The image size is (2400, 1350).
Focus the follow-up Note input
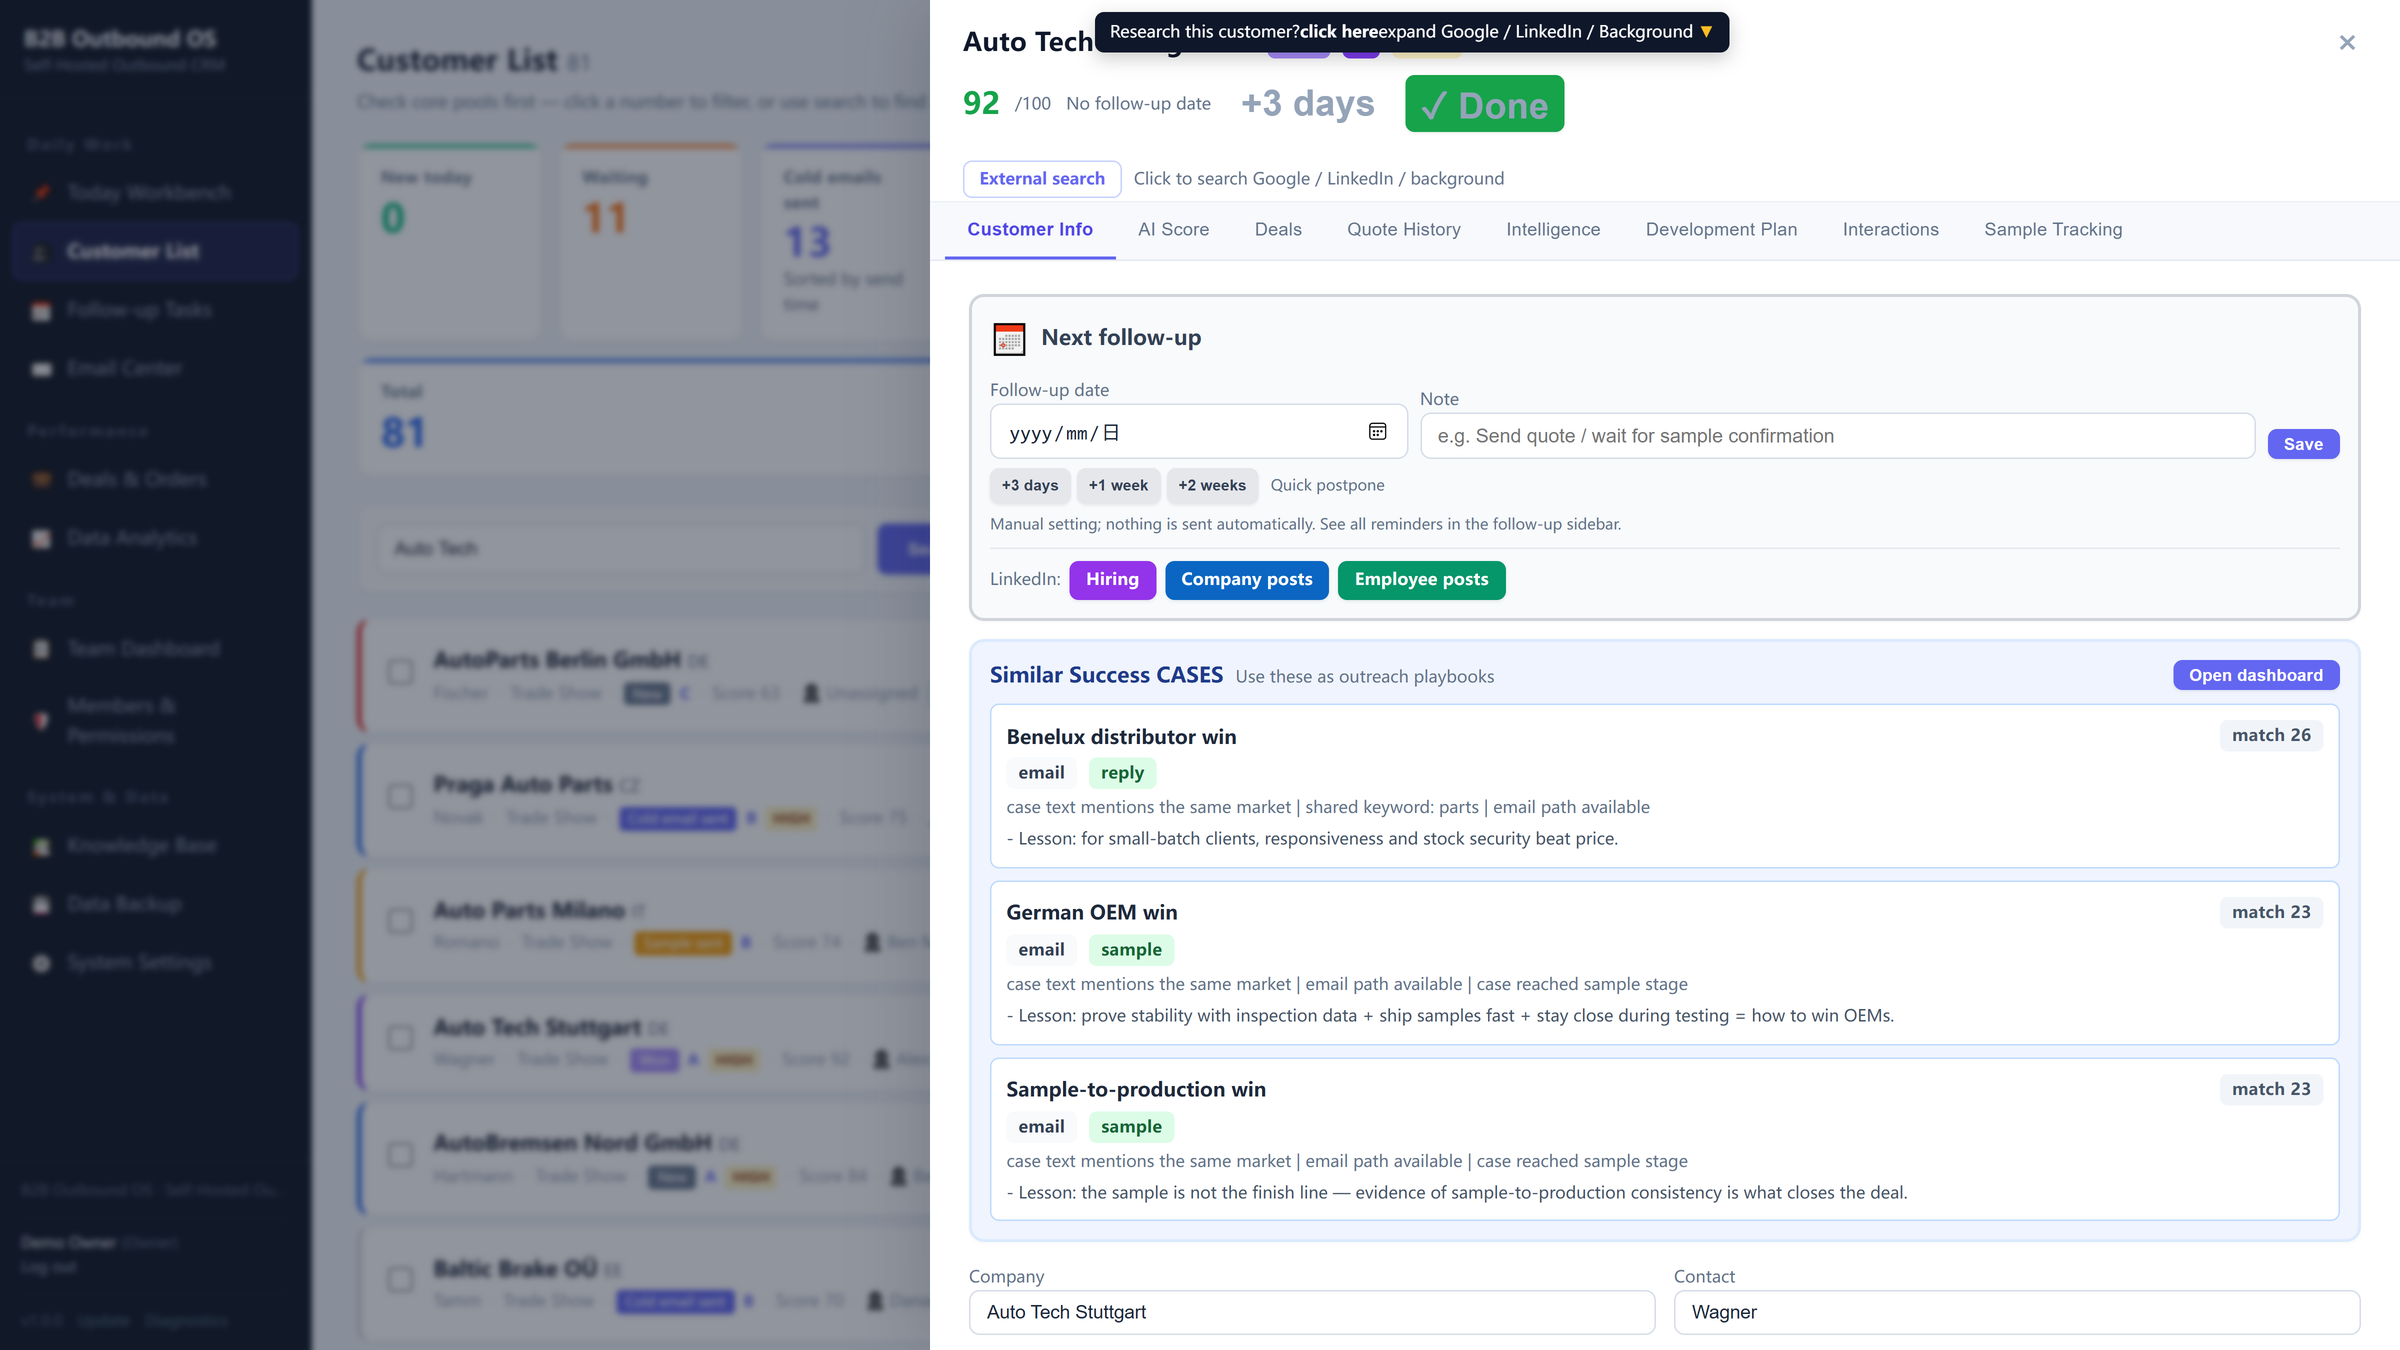click(x=1837, y=436)
